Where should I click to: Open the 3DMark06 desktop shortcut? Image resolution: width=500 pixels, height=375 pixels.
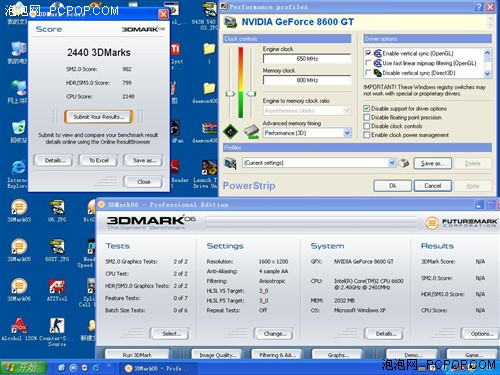(x=19, y=289)
